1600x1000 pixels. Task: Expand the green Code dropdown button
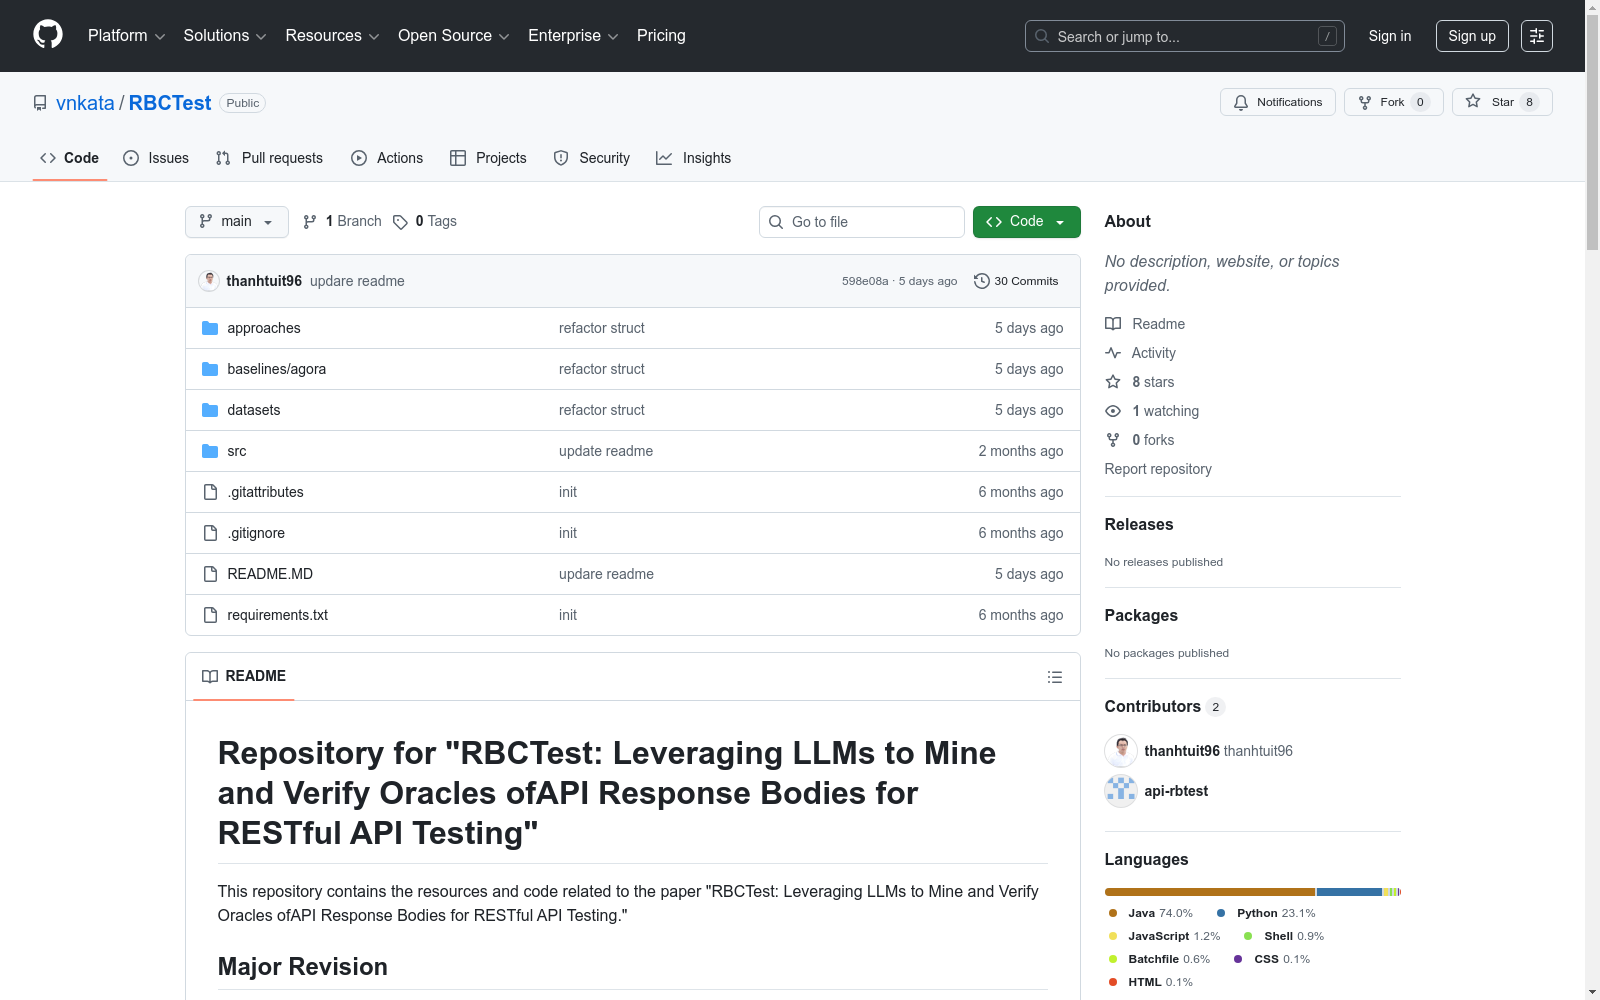click(x=1026, y=222)
